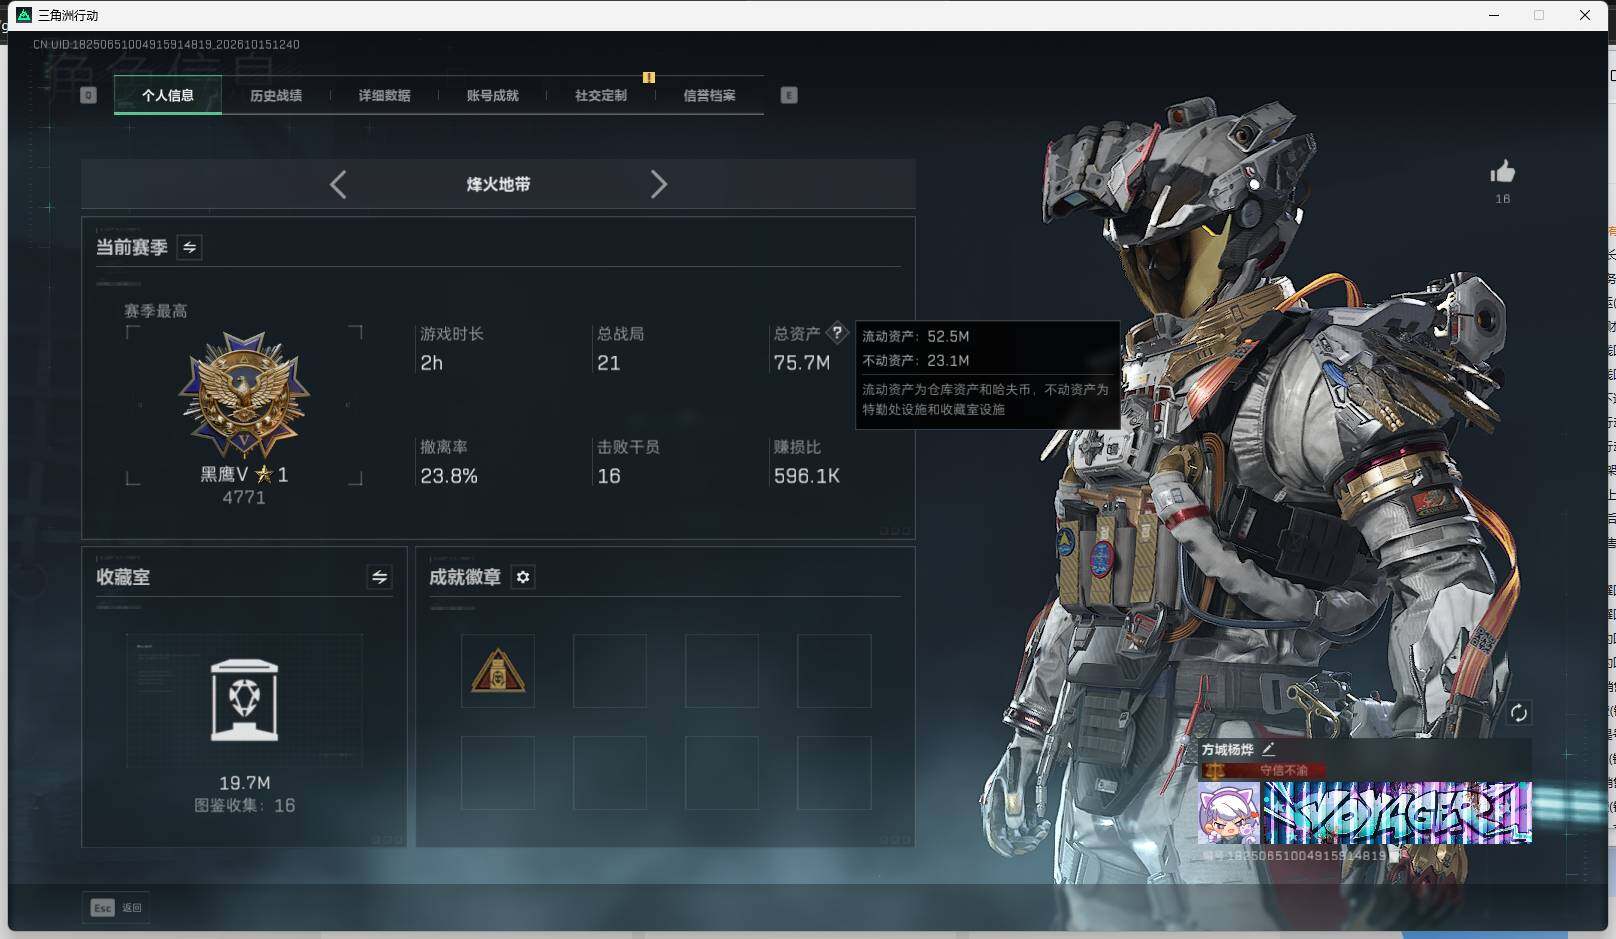Switch to the 账号成就 tab
Image resolution: width=1616 pixels, height=939 pixels.
click(x=492, y=95)
